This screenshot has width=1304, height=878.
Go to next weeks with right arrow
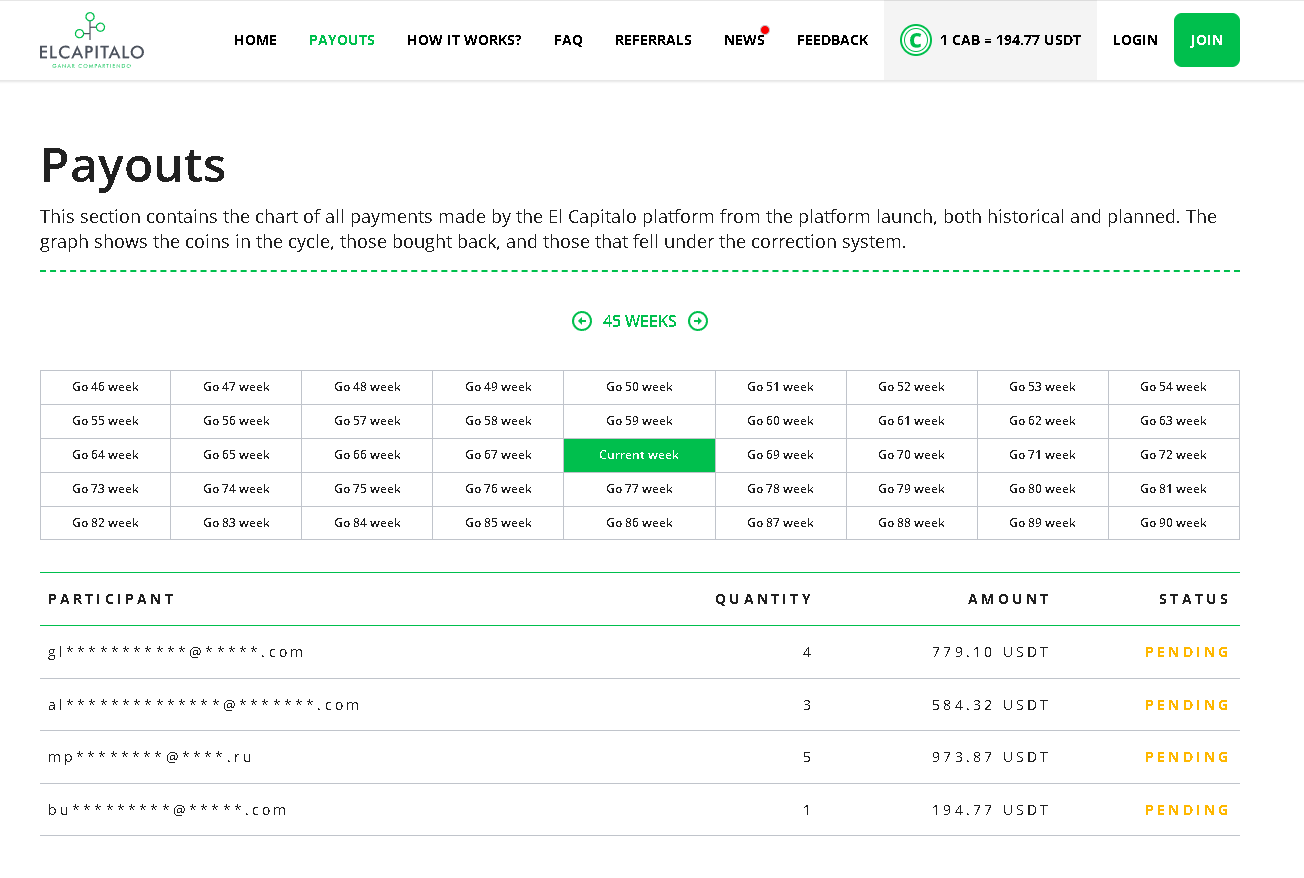698,321
